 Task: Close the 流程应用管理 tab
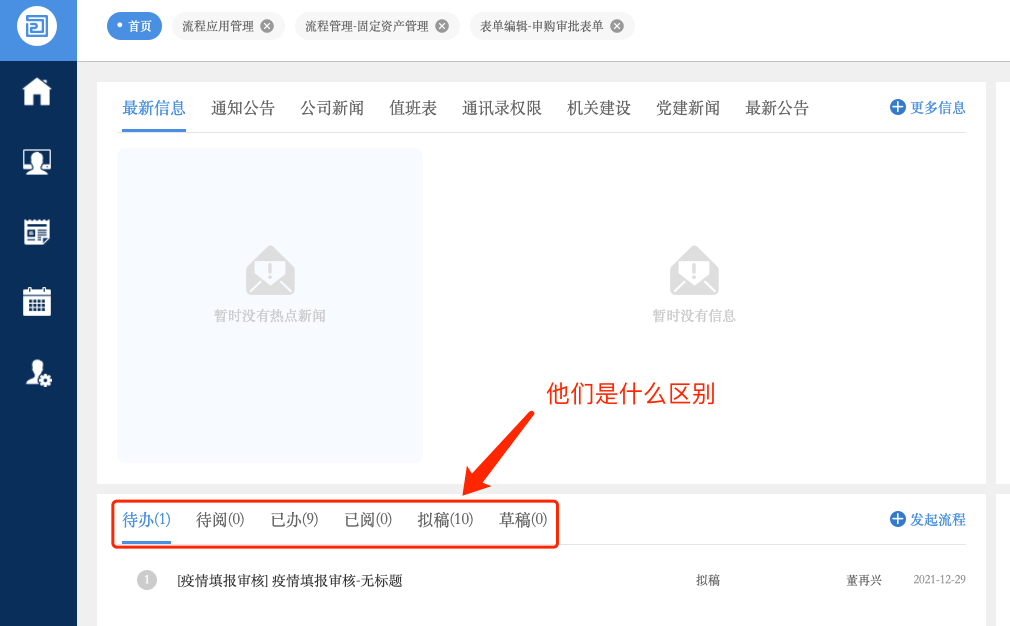267,26
